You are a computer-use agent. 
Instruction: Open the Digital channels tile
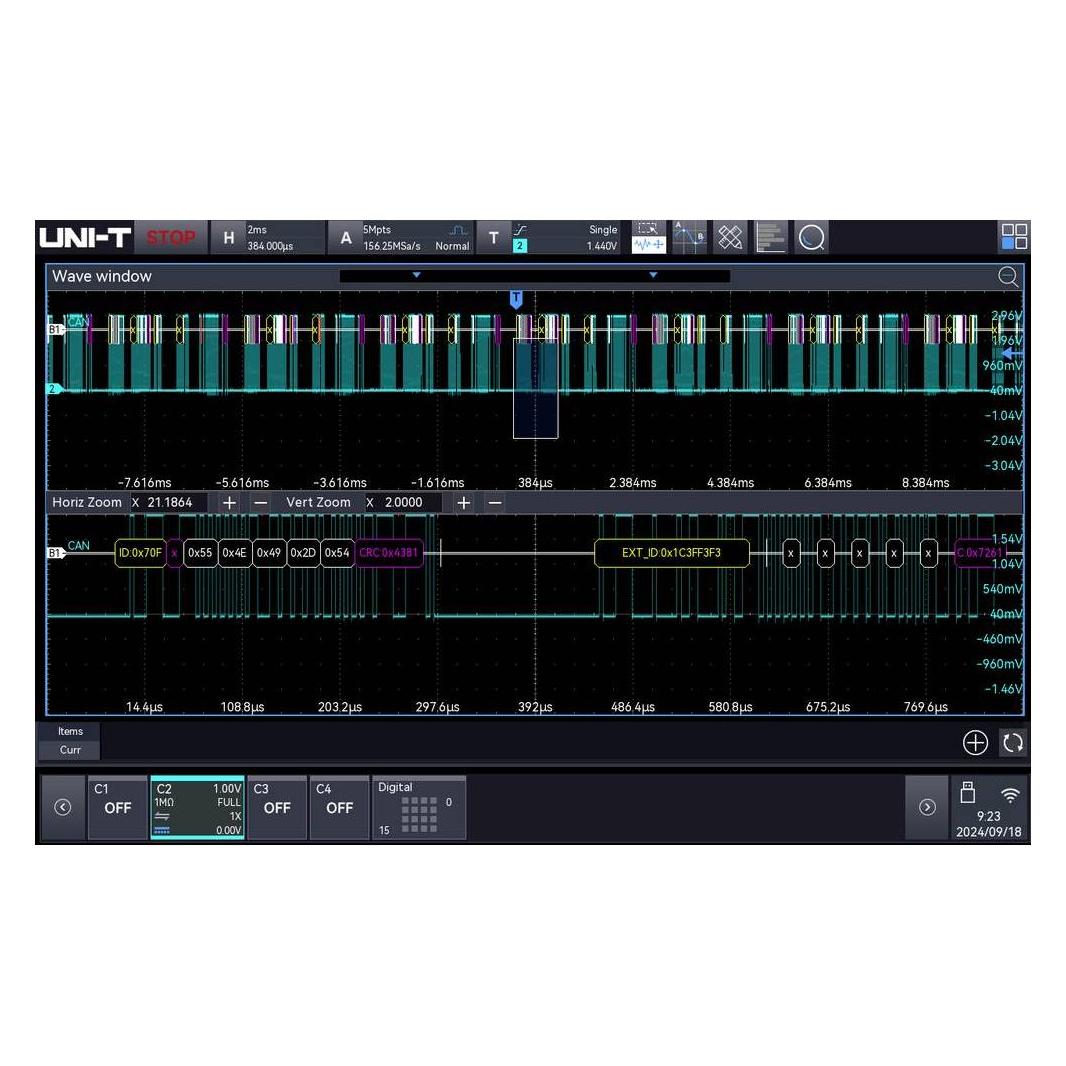pos(419,807)
